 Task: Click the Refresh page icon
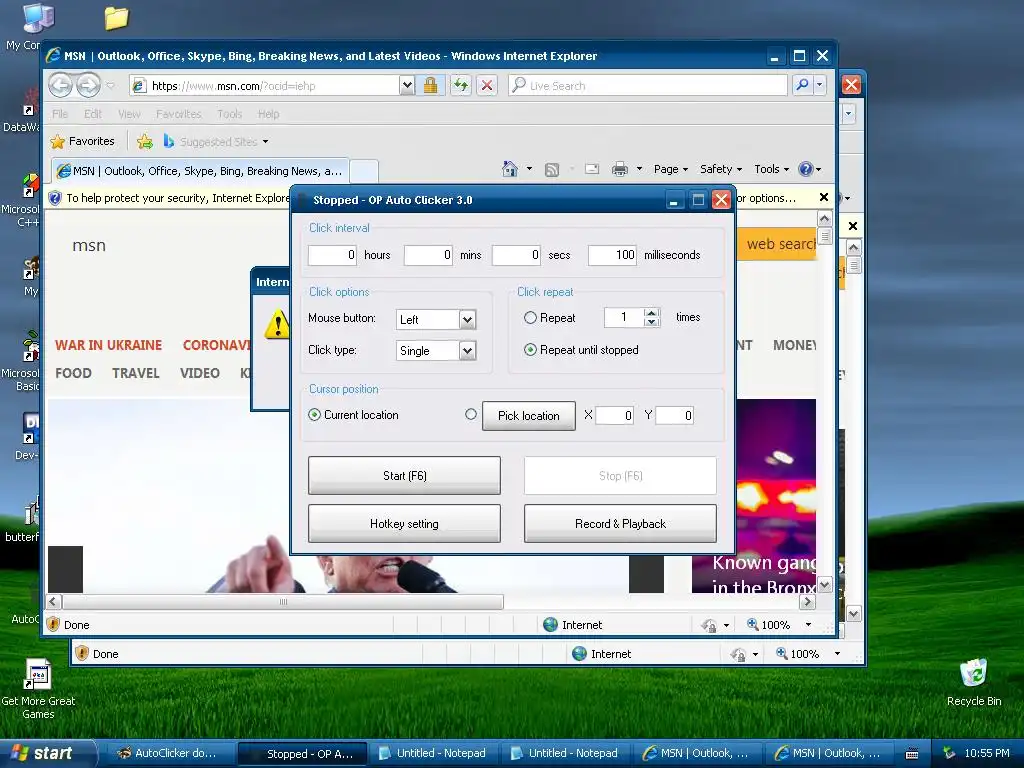pyautogui.click(x=461, y=85)
